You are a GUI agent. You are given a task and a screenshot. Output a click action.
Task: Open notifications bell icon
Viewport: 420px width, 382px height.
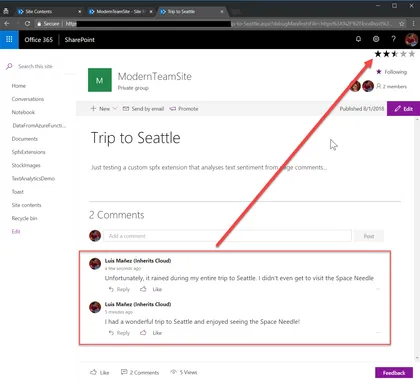click(x=358, y=39)
